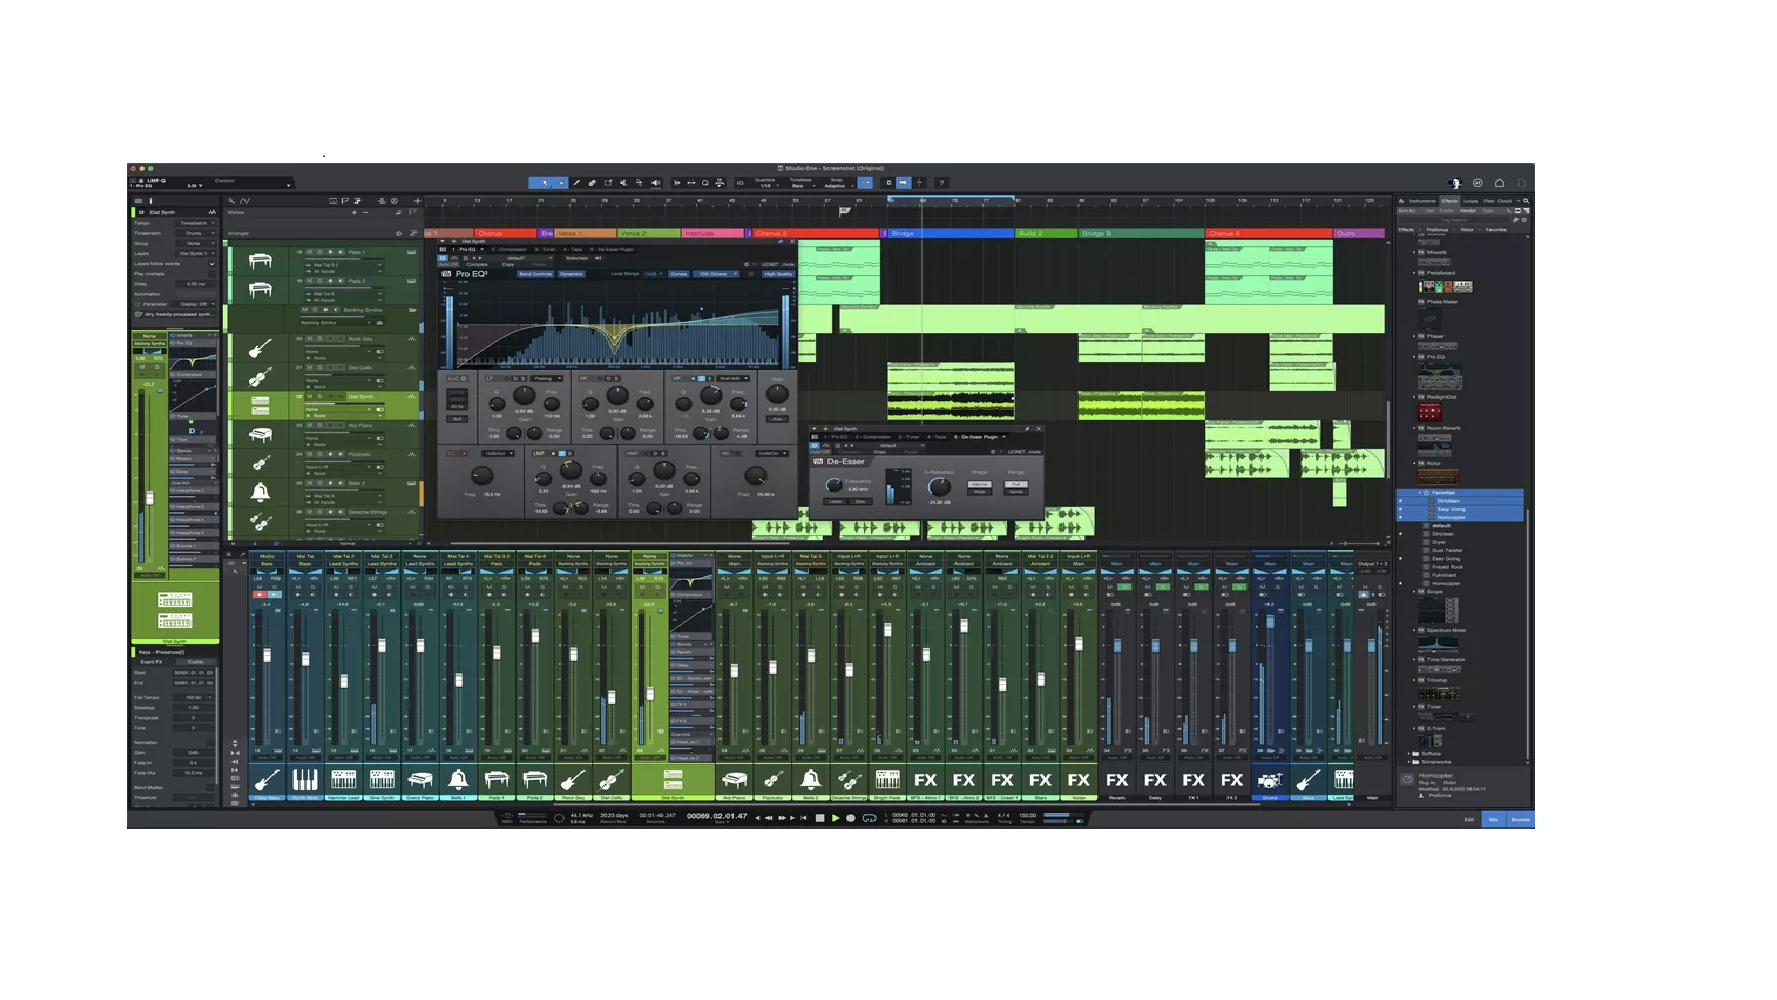Mute the Pads 2 track
Viewport: 1777px width, 1000px height.
click(310, 281)
